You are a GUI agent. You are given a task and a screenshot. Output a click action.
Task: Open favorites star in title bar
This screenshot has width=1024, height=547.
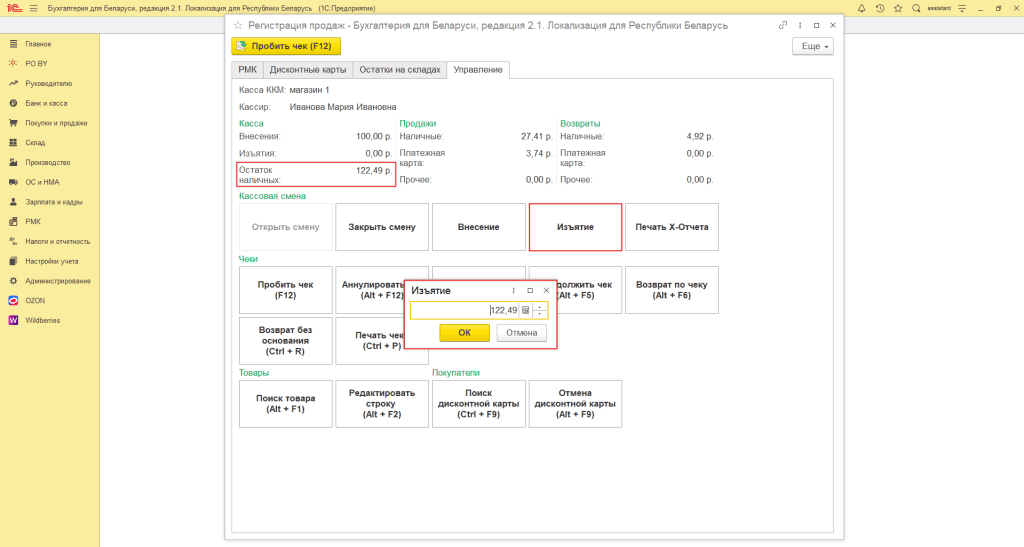(x=898, y=8)
